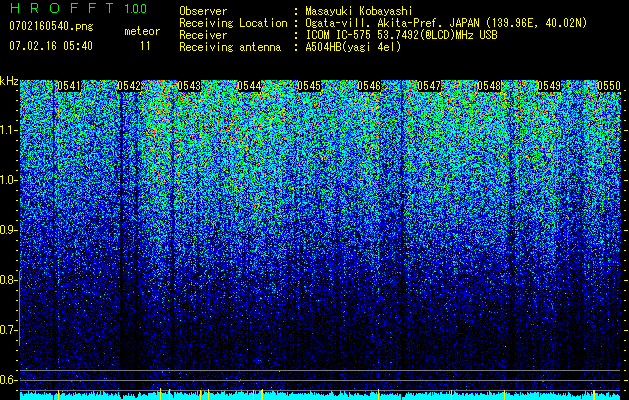Click the Receiver label
This screenshot has width=629, height=400.
pos(203,35)
